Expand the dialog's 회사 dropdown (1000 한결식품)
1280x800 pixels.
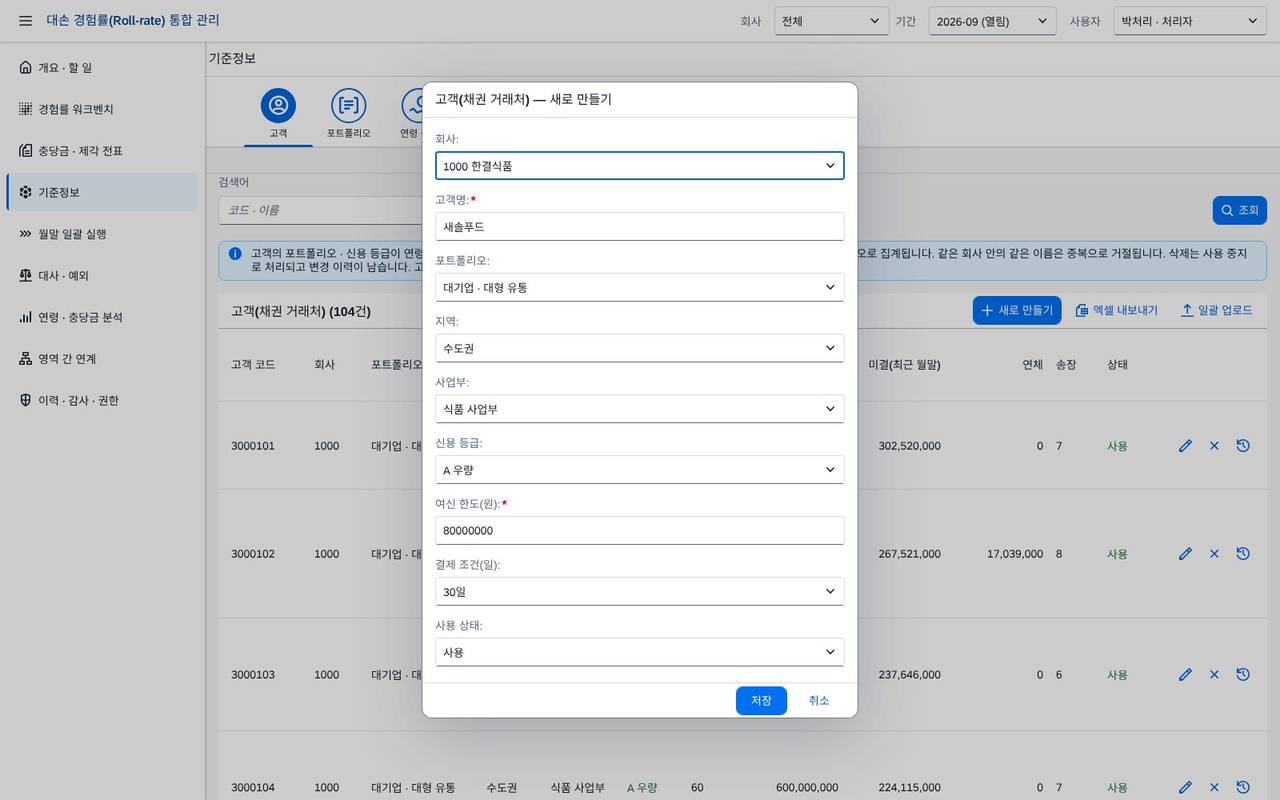[640, 166]
